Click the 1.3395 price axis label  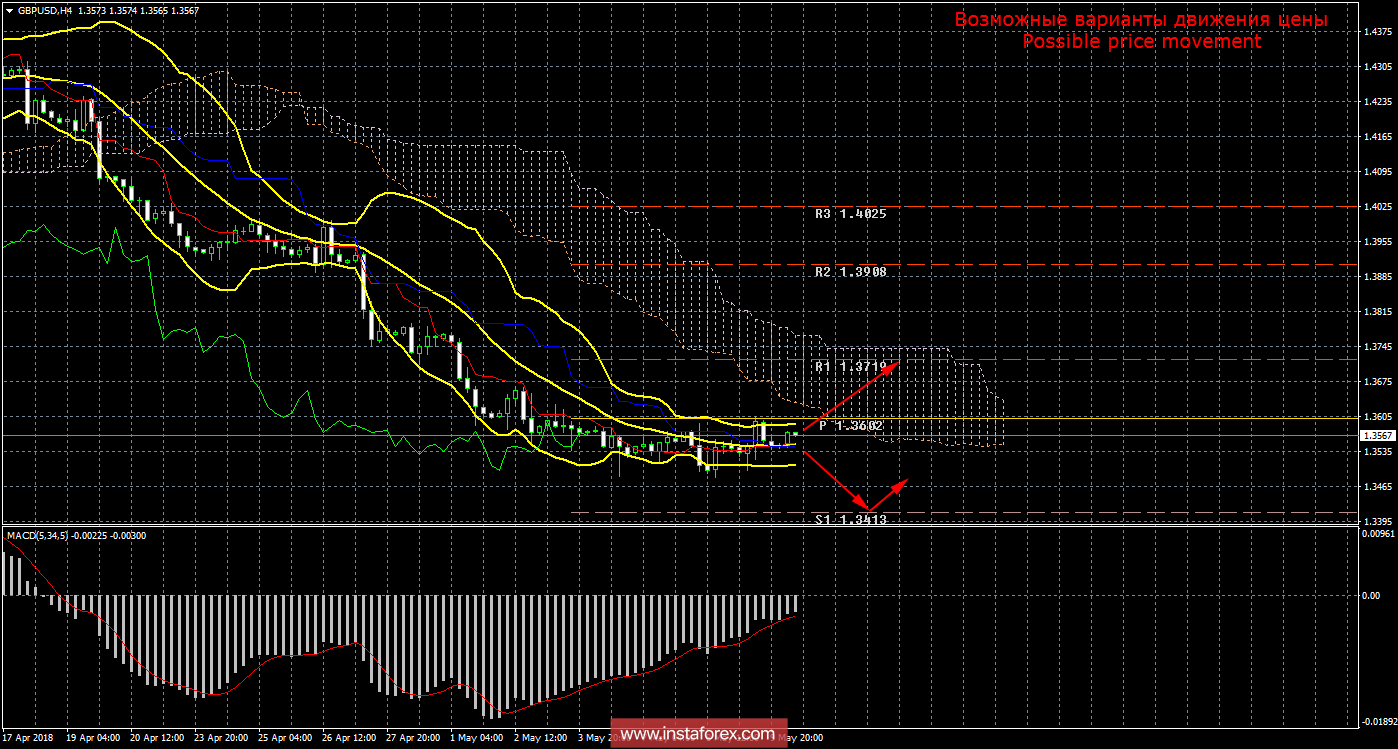click(1377, 522)
